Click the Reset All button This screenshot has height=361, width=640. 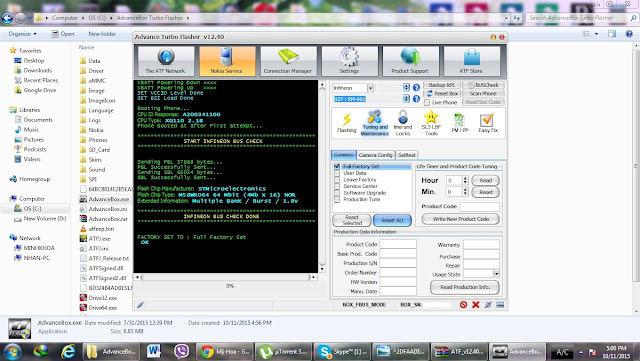coord(392,221)
